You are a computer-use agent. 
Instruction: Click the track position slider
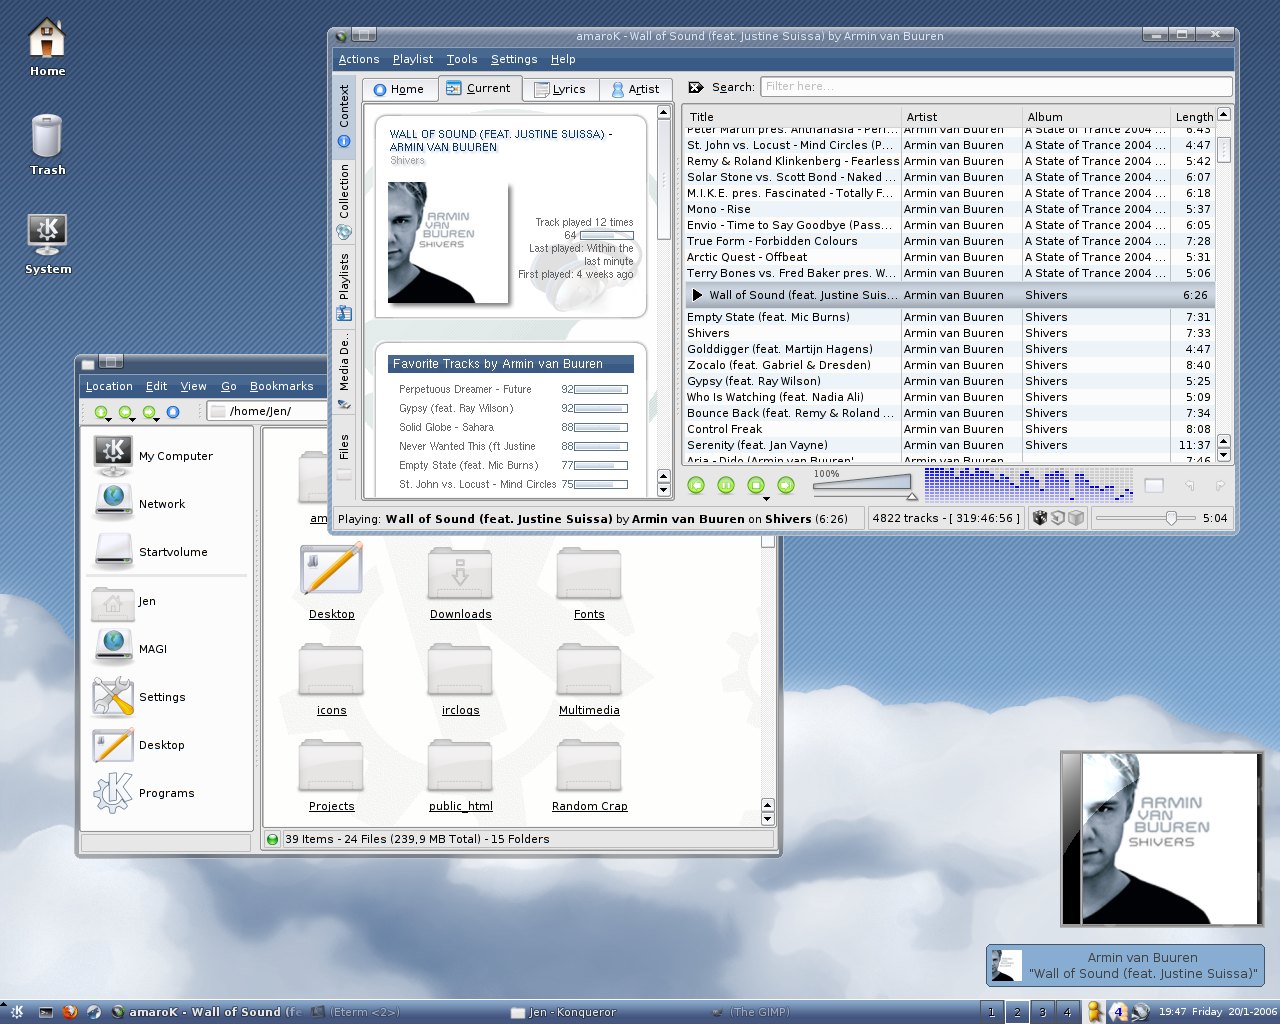click(x=1145, y=518)
